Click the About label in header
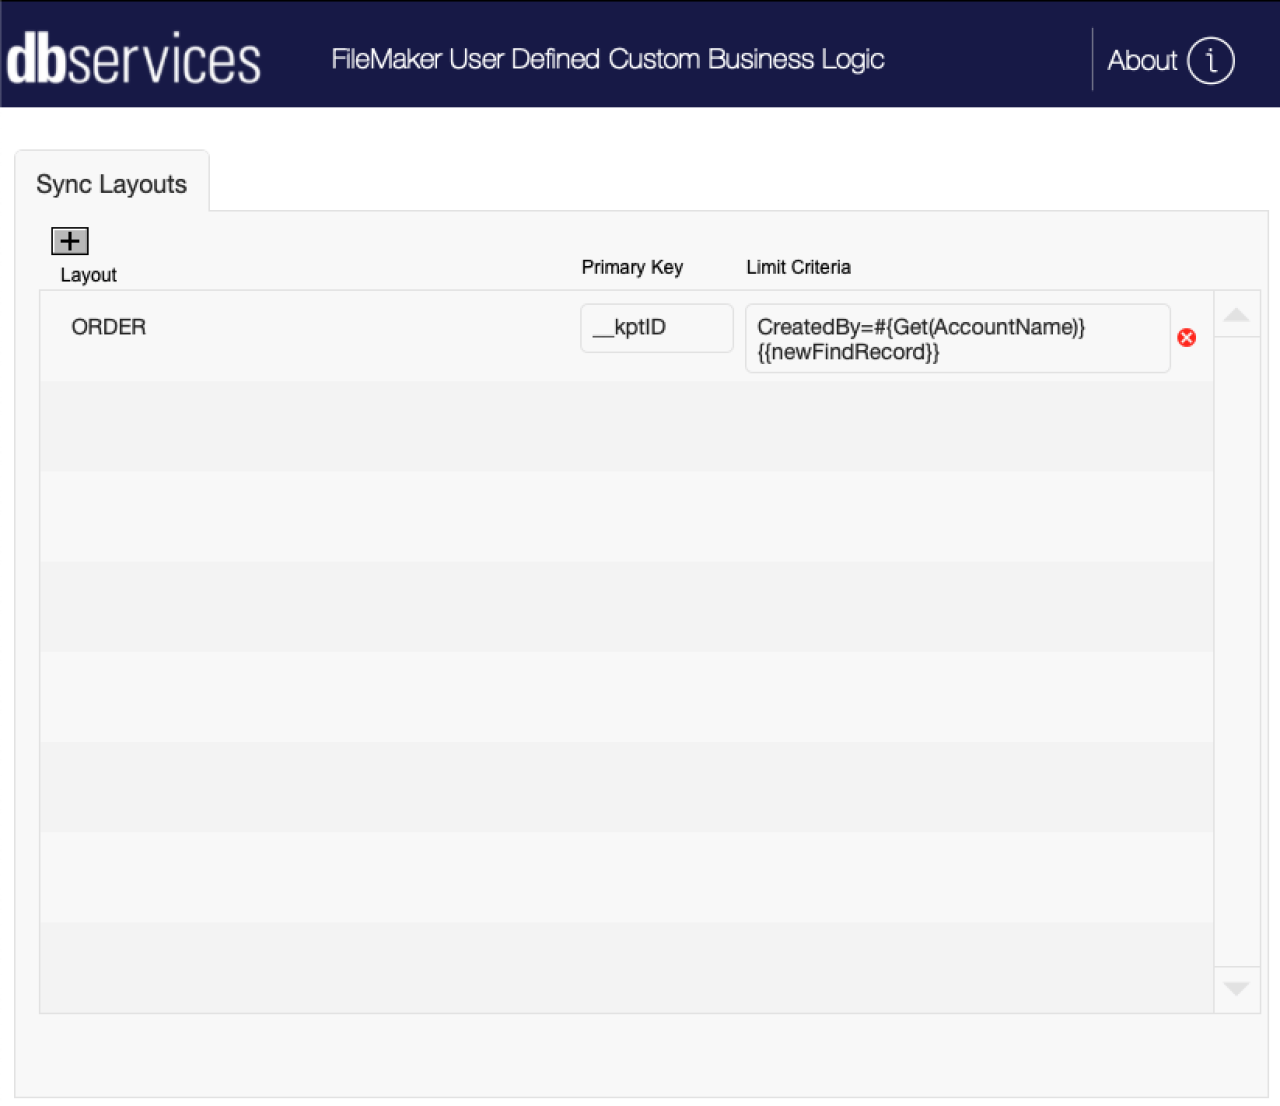Screen dimensions: 1280x1106 [x=1142, y=61]
